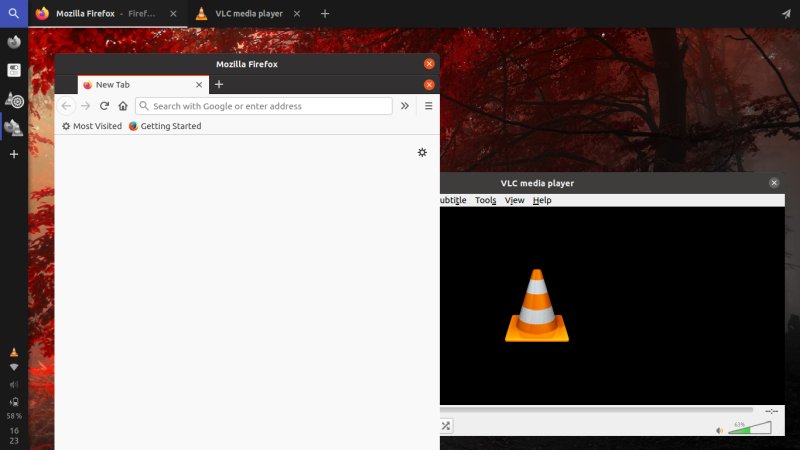
Task: Click the magnifier icon in the address bar
Action: tap(144, 106)
